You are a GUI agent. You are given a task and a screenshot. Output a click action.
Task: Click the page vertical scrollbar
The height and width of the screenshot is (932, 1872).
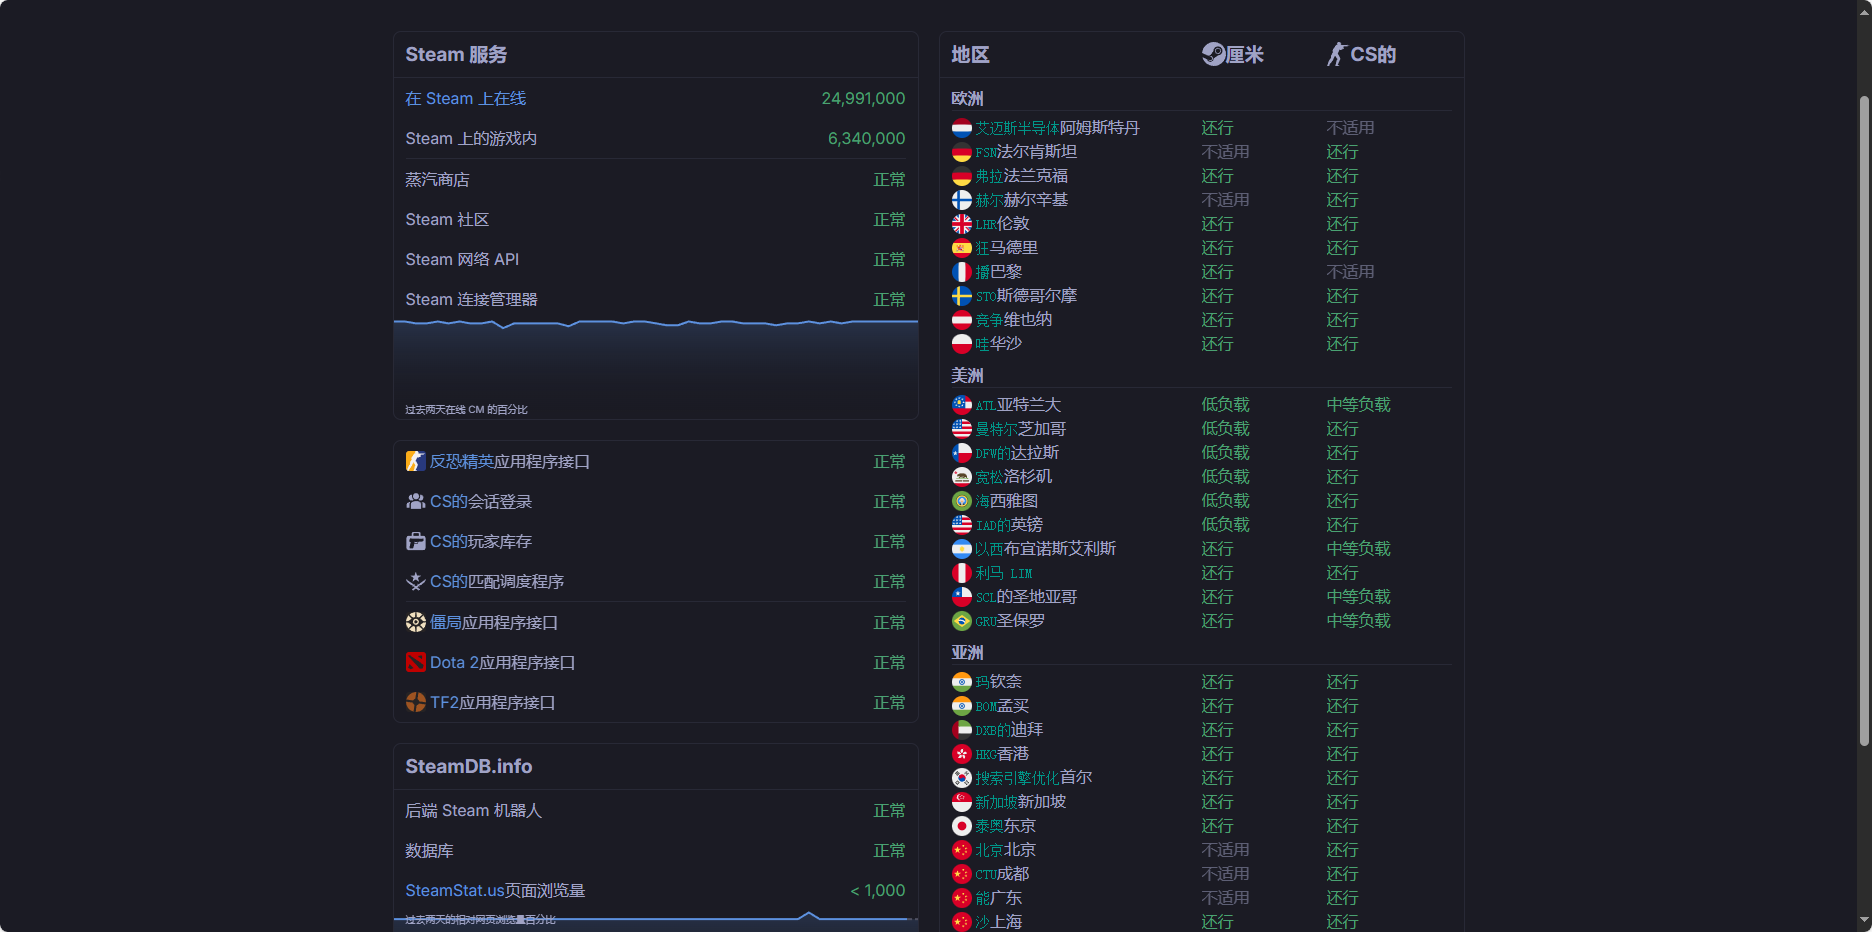(1863, 420)
